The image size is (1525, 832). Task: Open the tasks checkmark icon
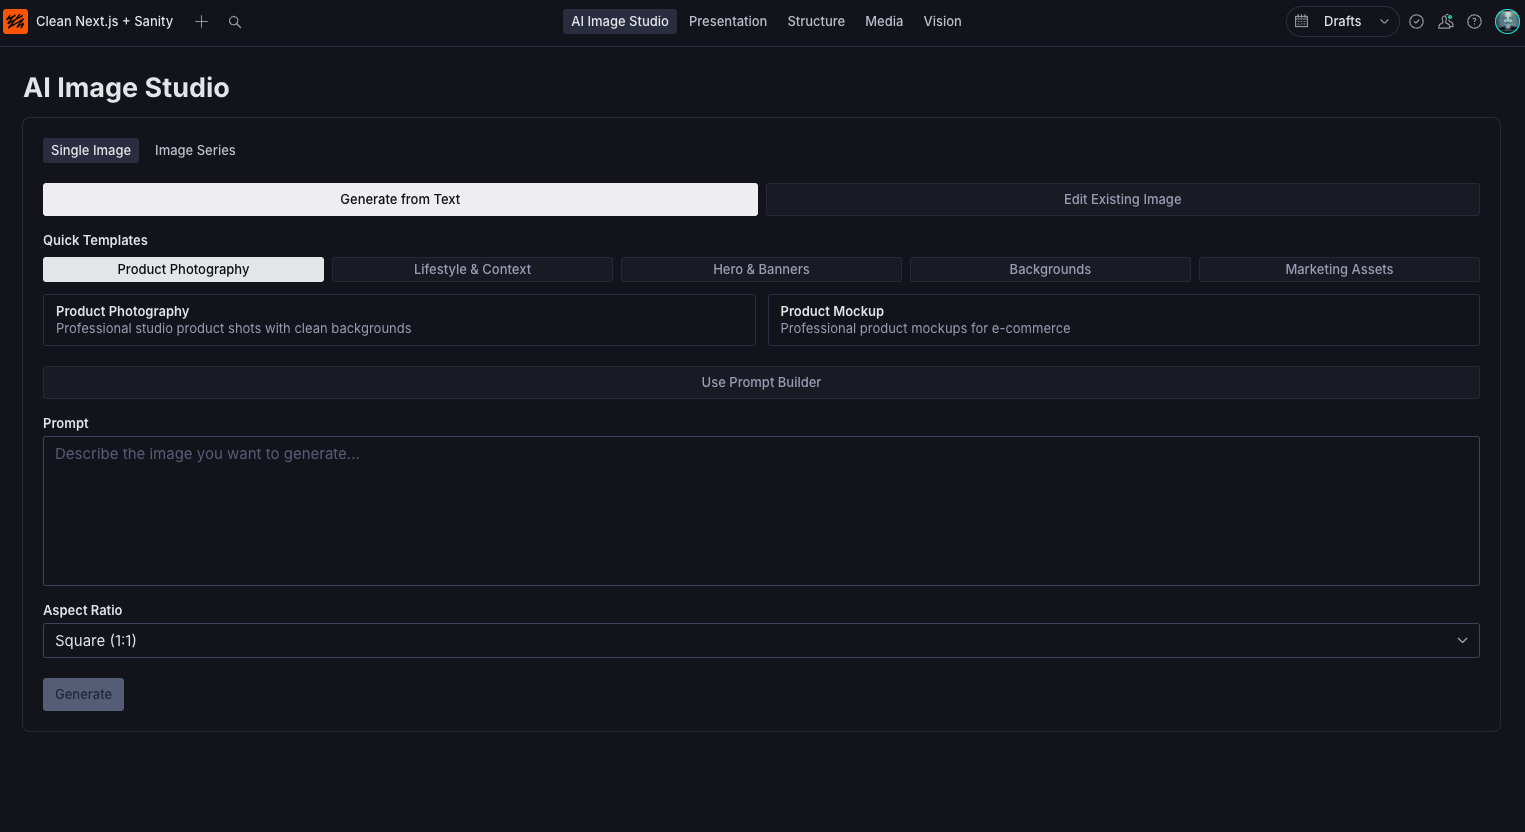pyautogui.click(x=1416, y=21)
